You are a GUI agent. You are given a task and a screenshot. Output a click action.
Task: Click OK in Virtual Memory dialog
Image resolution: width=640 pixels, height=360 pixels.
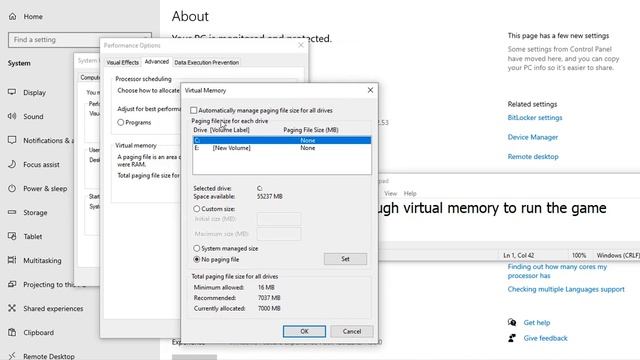(304, 331)
